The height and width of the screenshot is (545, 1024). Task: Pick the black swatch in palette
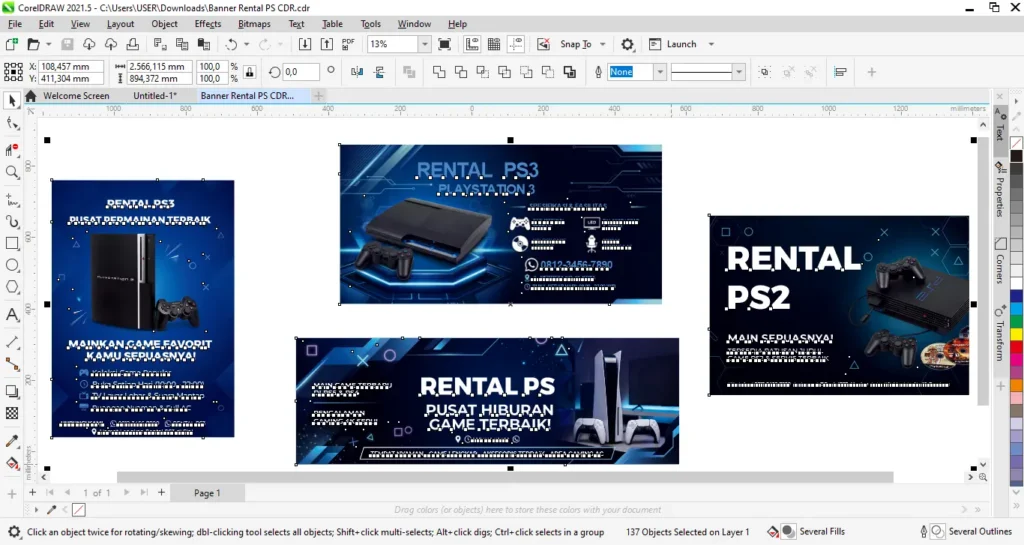1016,156
